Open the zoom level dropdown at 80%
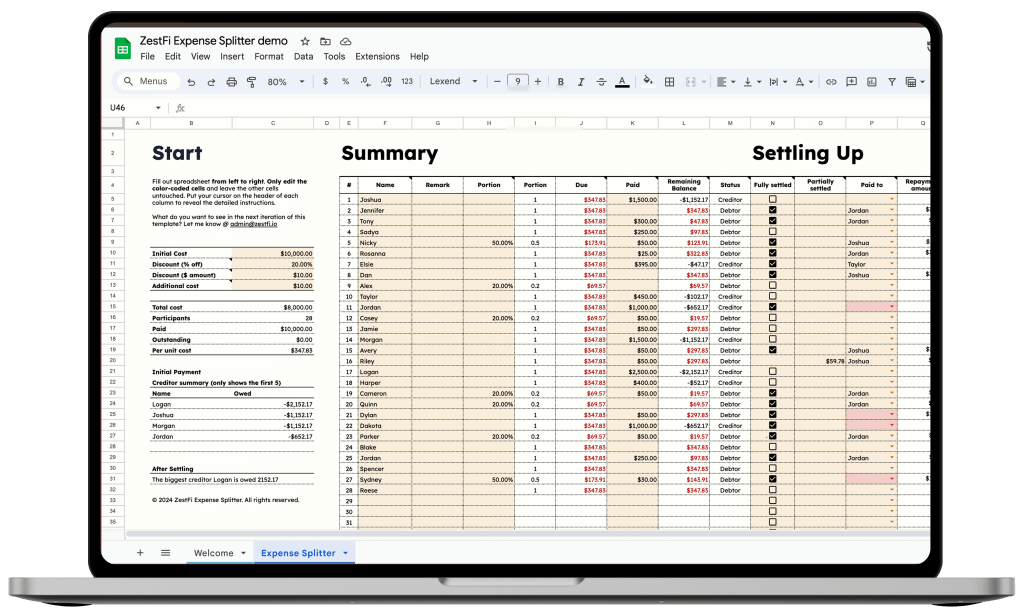Viewport: 1023px width, 615px height. coord(283,82)
